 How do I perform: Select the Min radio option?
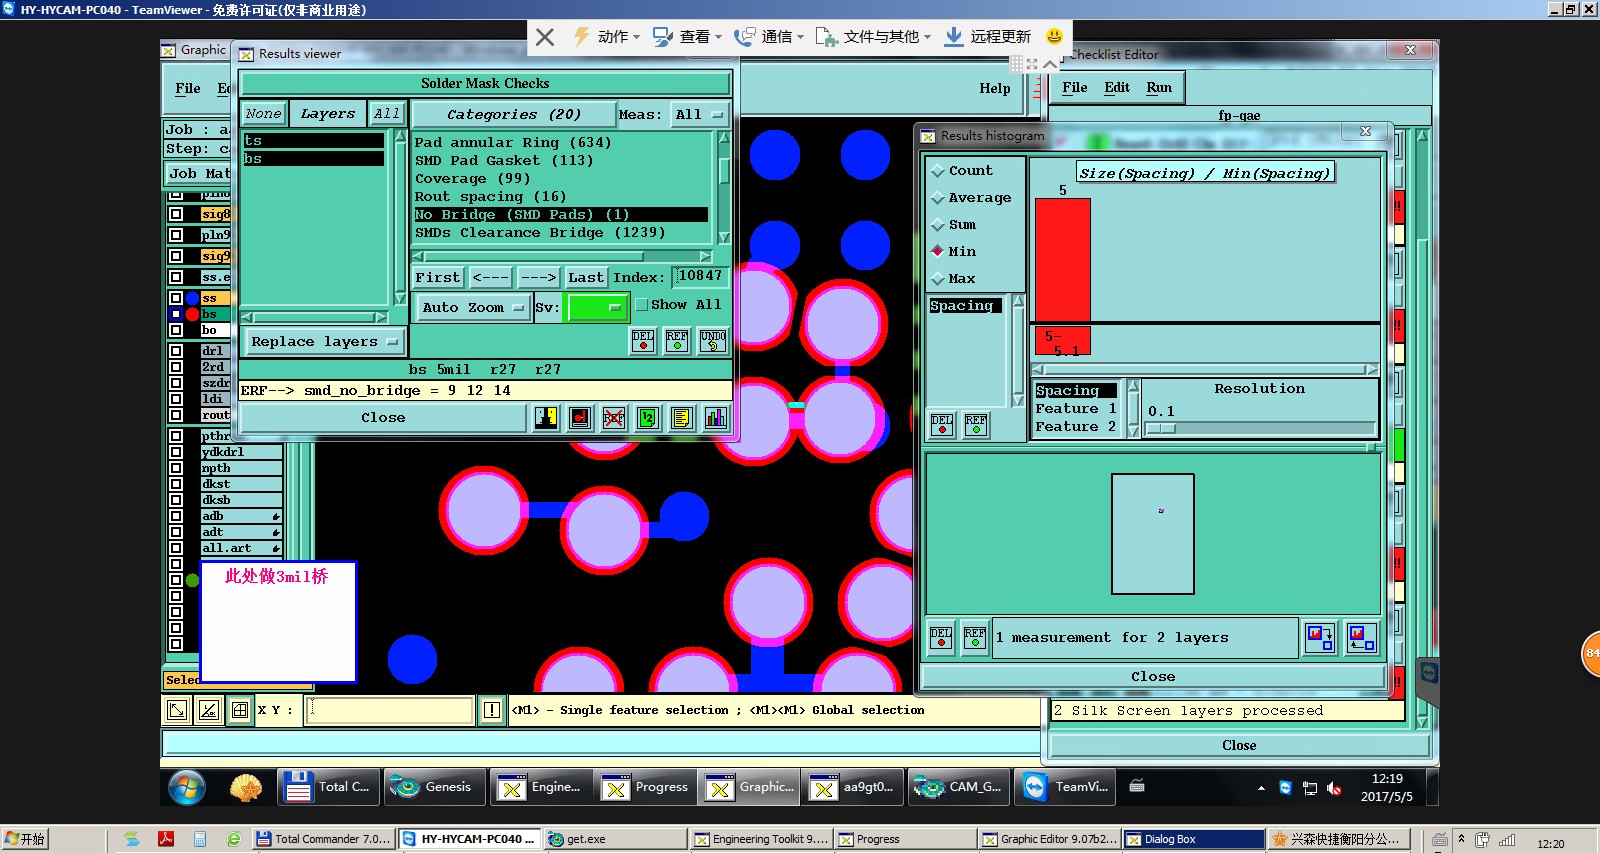point(938,251)
